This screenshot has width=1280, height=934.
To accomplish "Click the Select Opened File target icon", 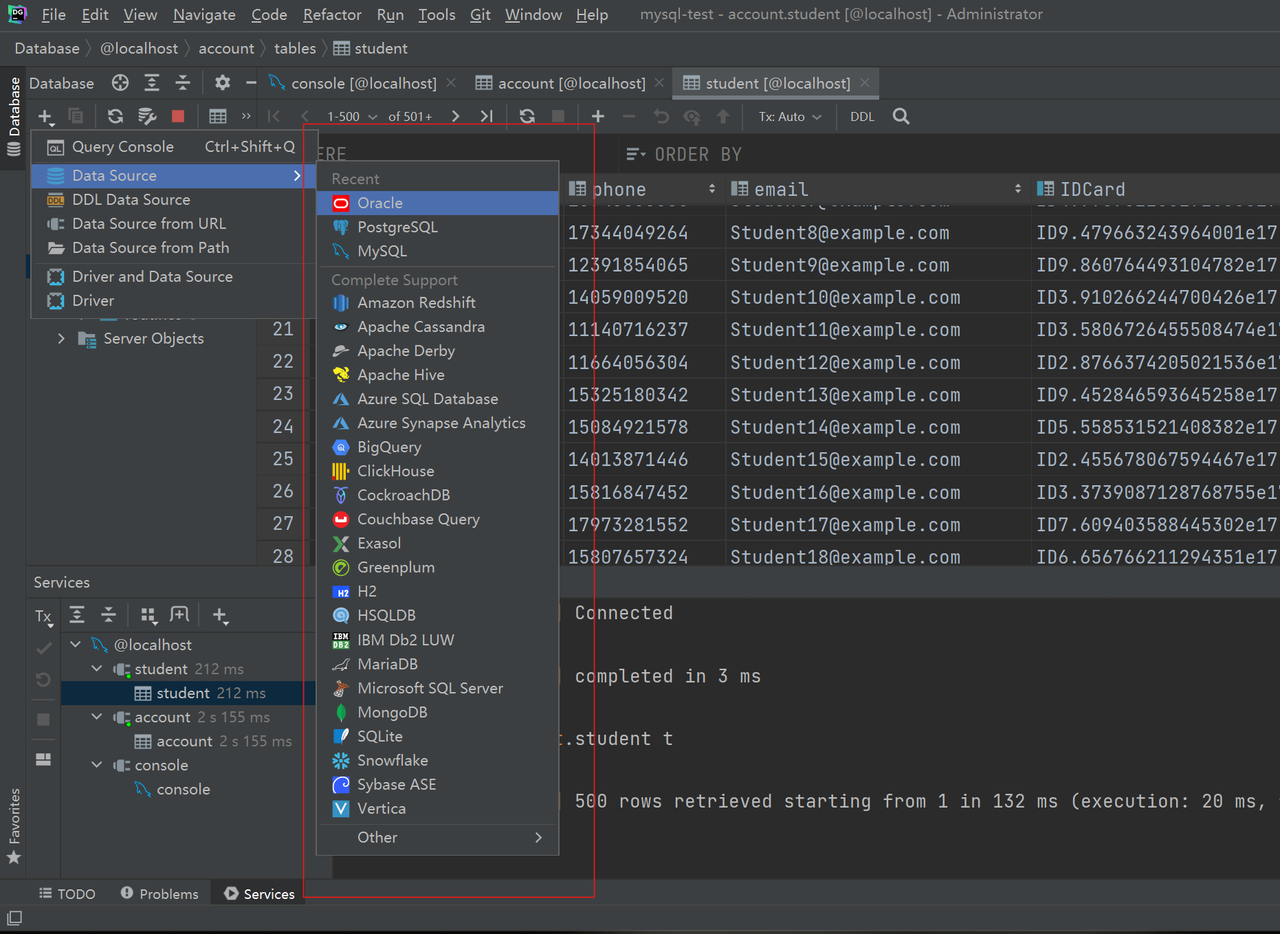I will point(120,83).
